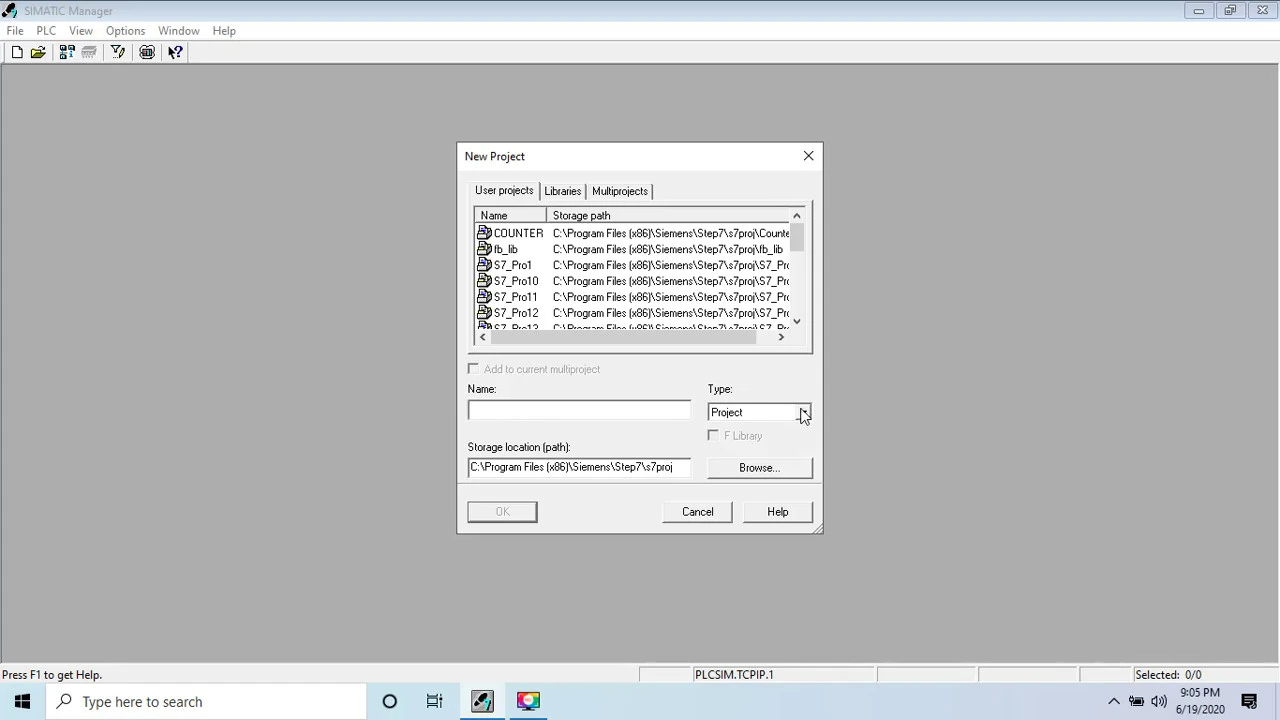Click the Cancel button
The height and width of the screenshot is (720, 1280).
click(698, 512)
